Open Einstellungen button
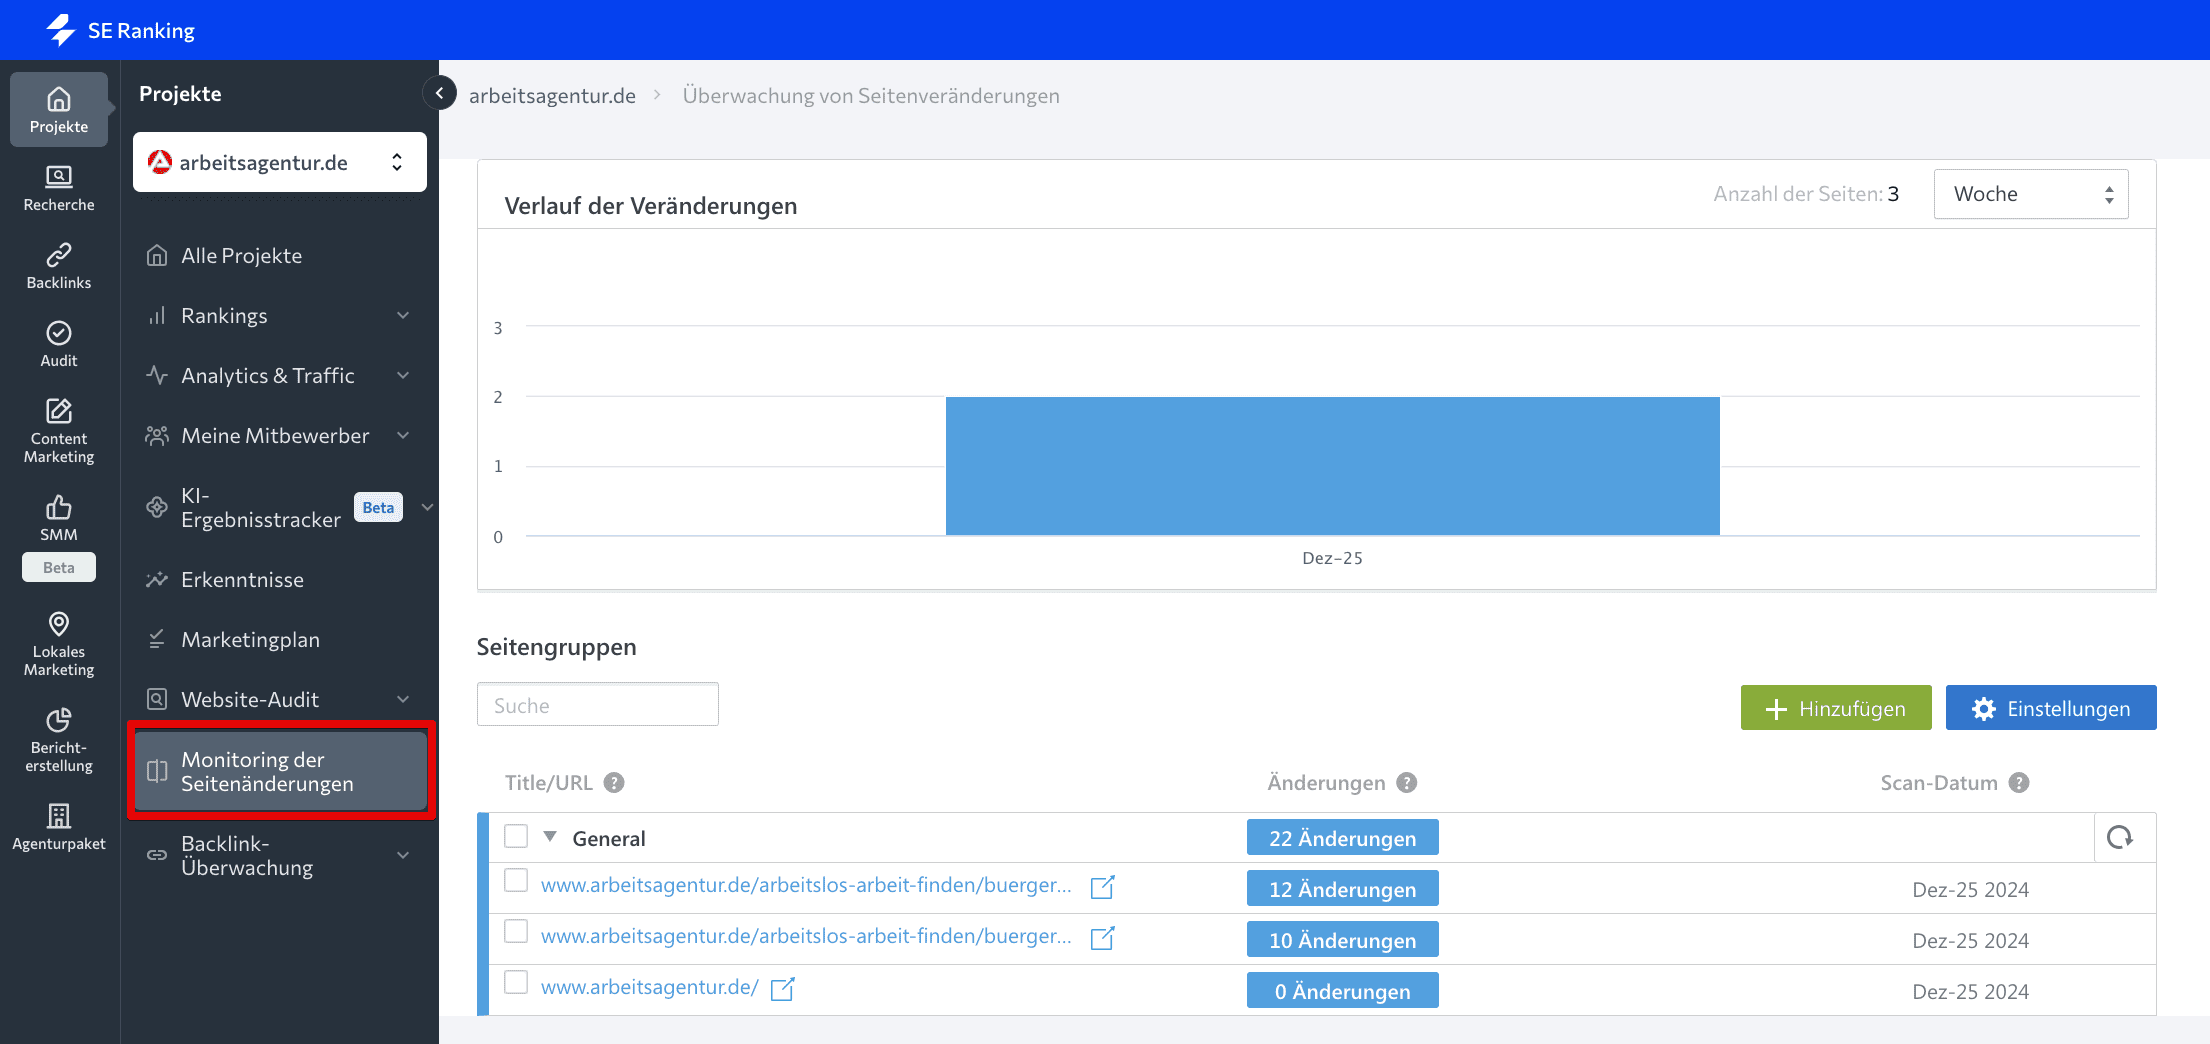This screenshot has height=1044, width=2210. pos(2051,708)
